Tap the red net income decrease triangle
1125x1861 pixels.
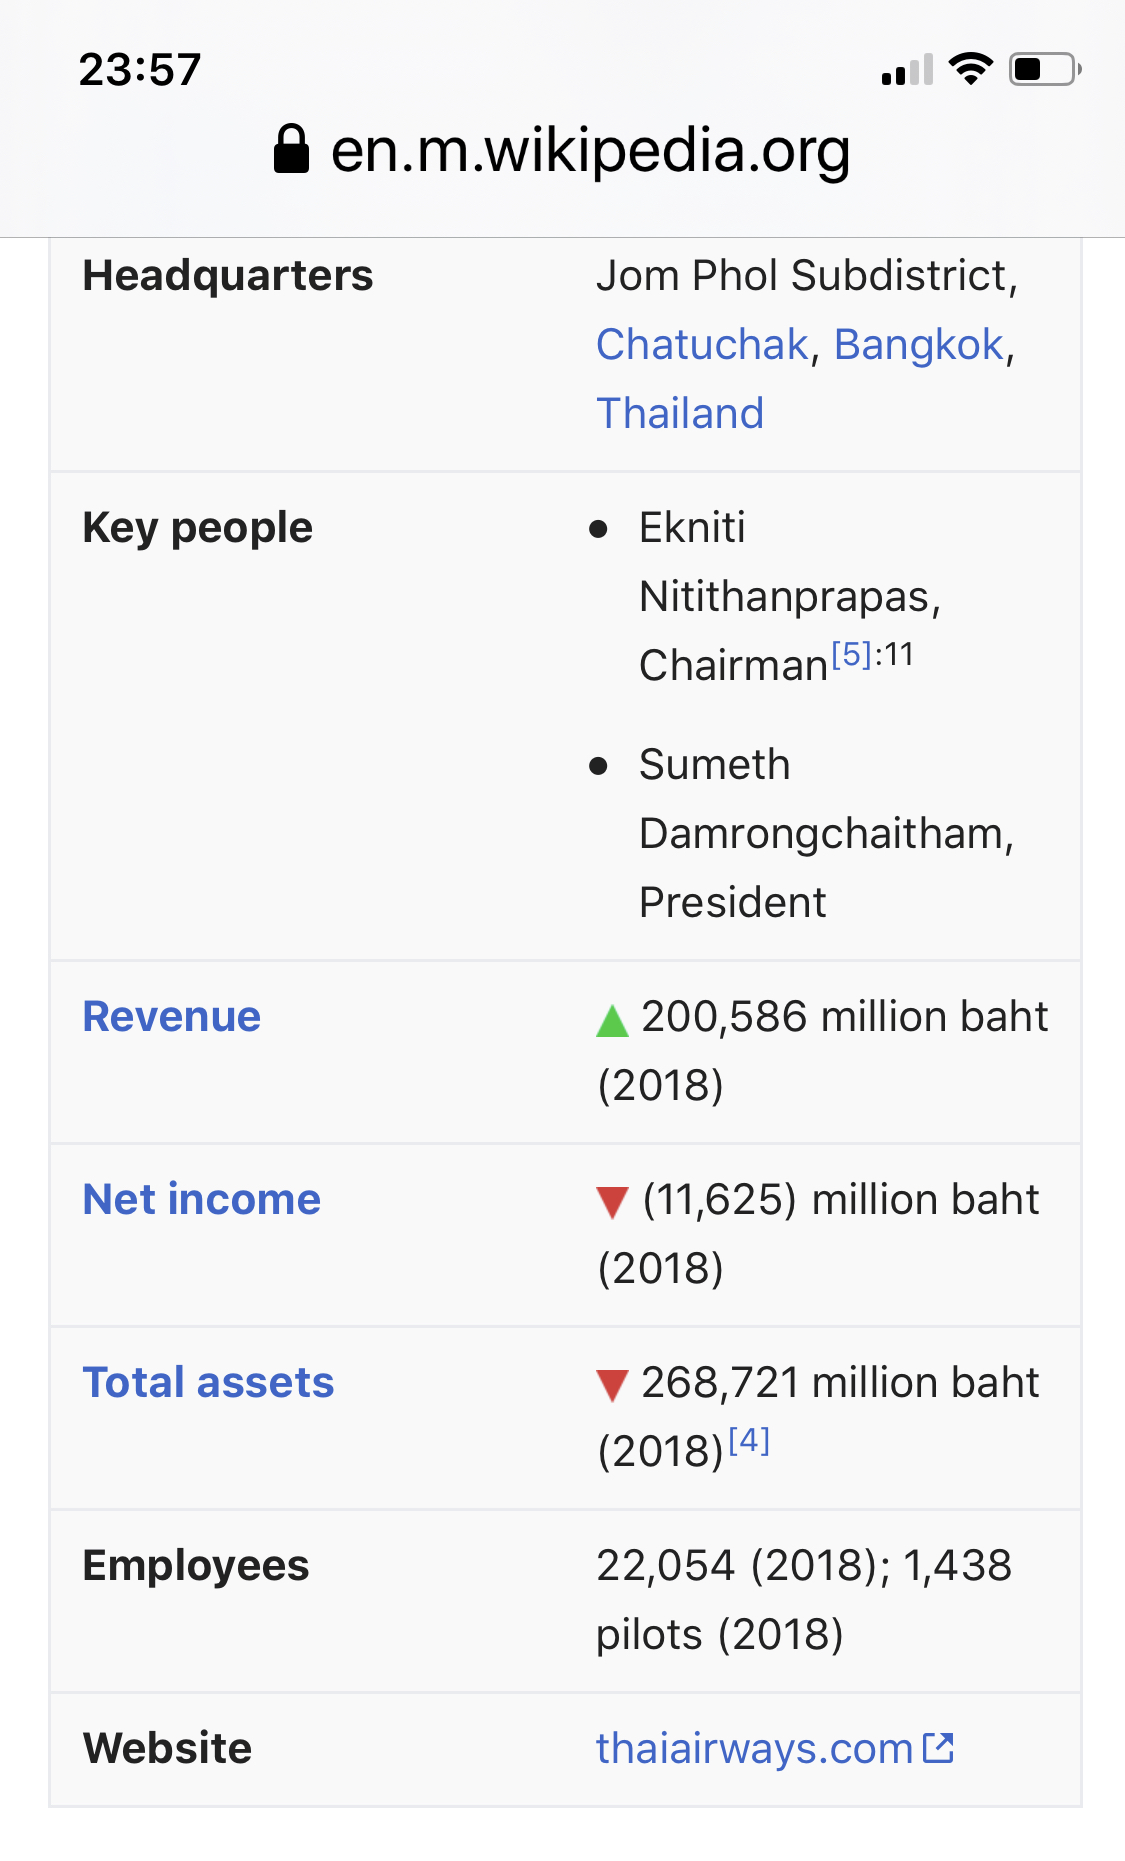click(612, 1202)
